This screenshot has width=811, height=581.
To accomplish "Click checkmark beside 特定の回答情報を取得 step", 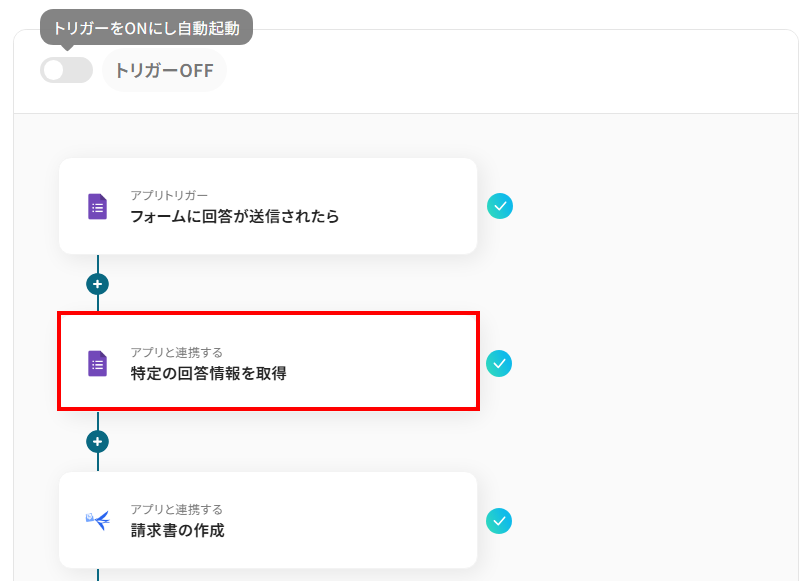I will [499, 363].
